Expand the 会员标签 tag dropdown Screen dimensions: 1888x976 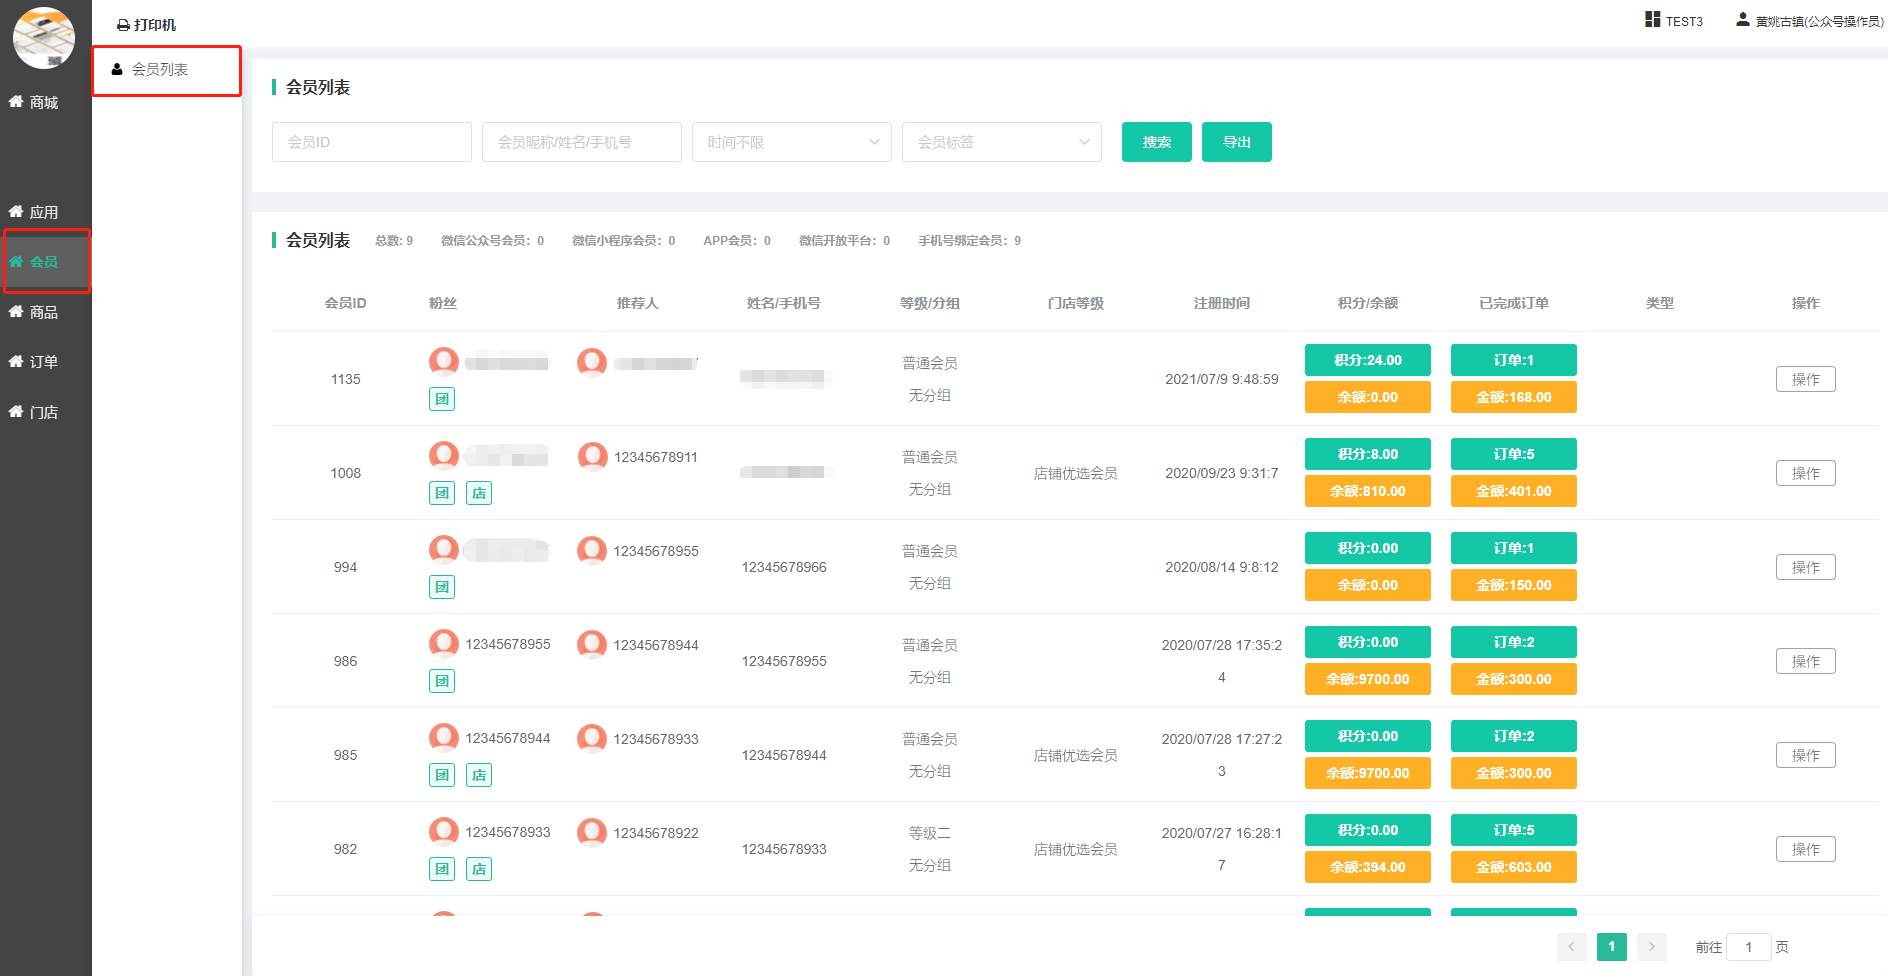(1001, 142)
